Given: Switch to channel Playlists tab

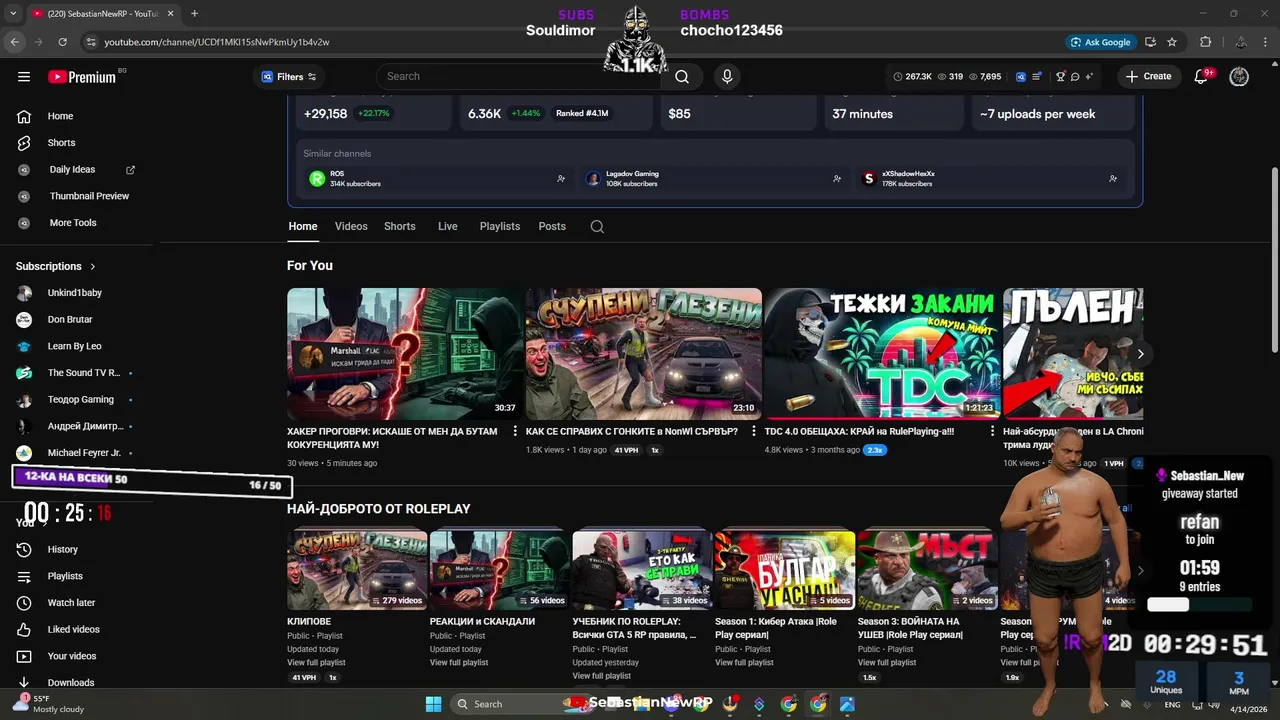Looking at the screenshot, I should pos(500,227).
